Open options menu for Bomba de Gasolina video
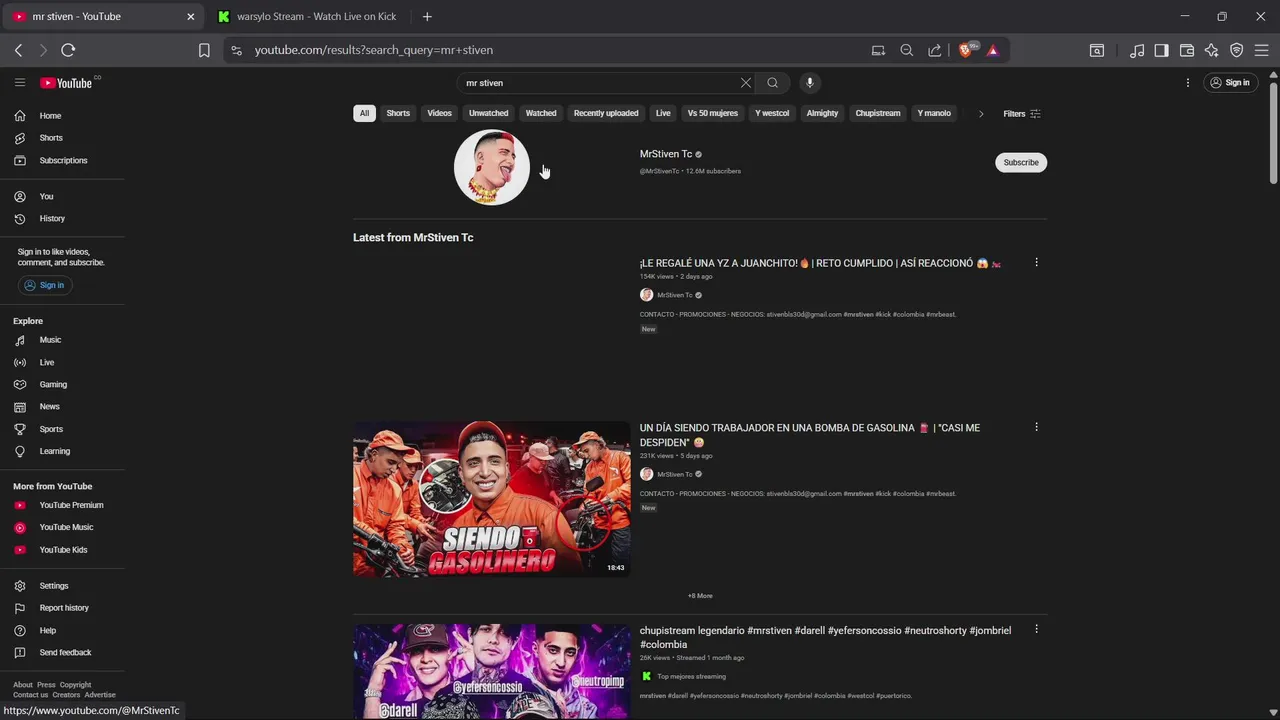This screenshot has width=1280, height=720. 1036,427
